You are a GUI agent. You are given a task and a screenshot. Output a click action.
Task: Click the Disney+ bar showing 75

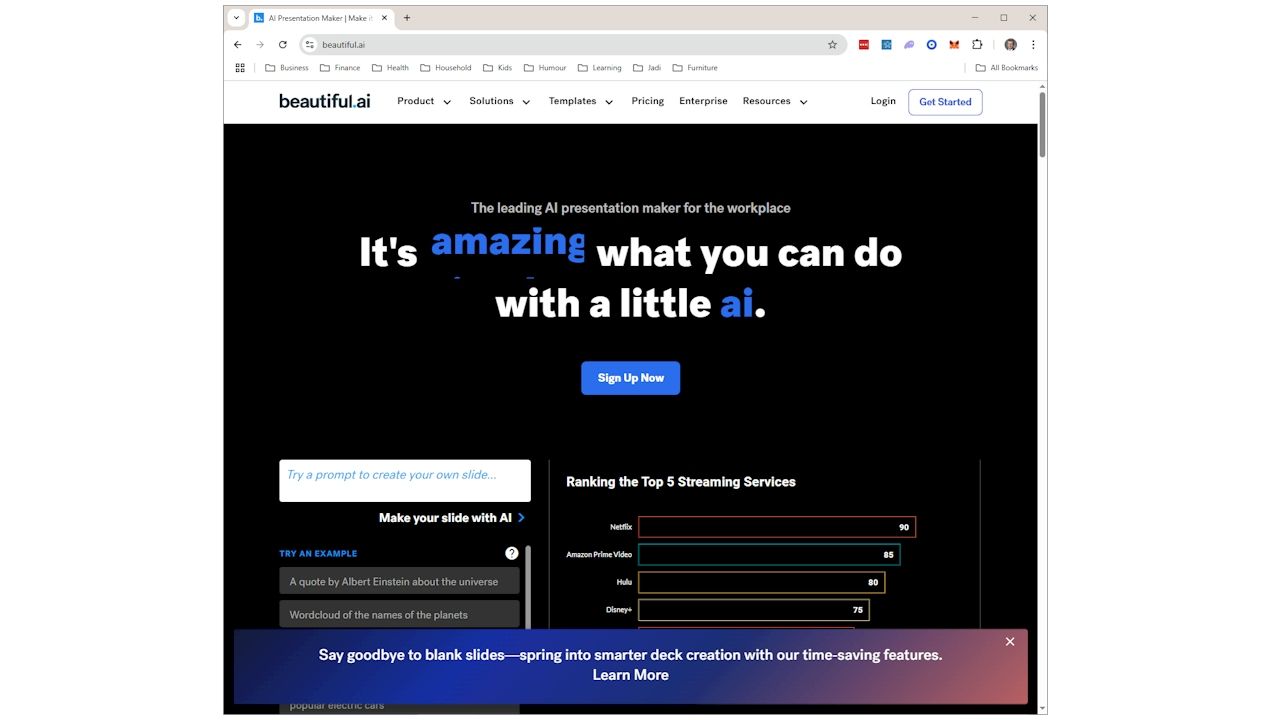click(754, 610)
